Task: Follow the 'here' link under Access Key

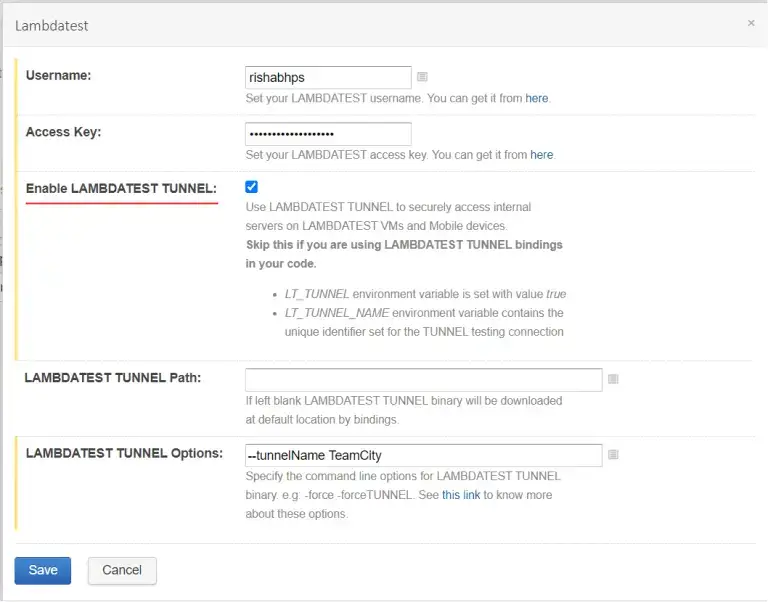Action: point(541,155)
